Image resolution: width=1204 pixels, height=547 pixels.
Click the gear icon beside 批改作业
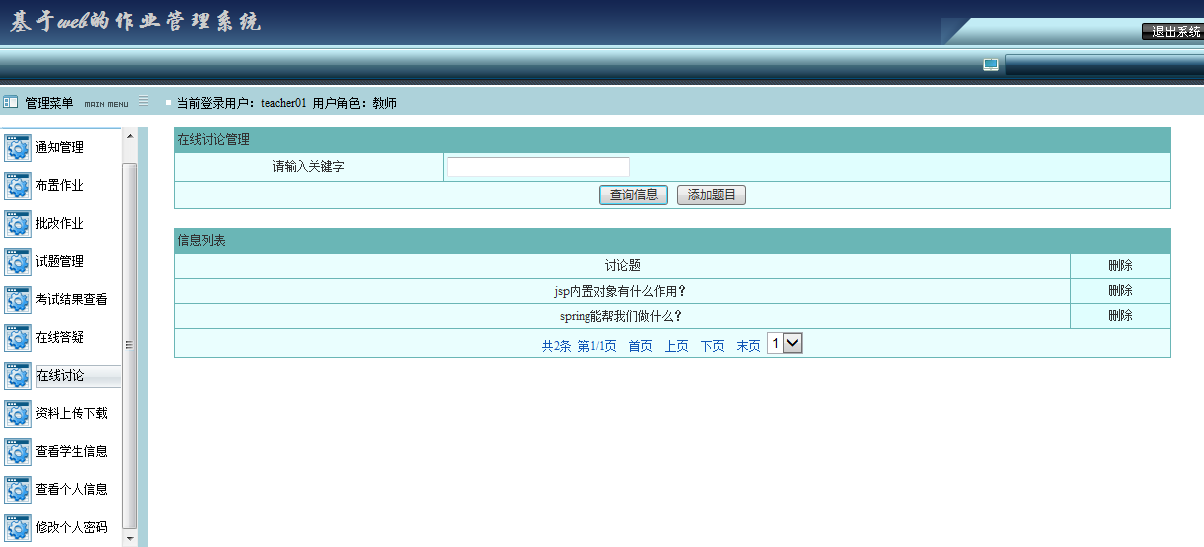tap(18, 224)
